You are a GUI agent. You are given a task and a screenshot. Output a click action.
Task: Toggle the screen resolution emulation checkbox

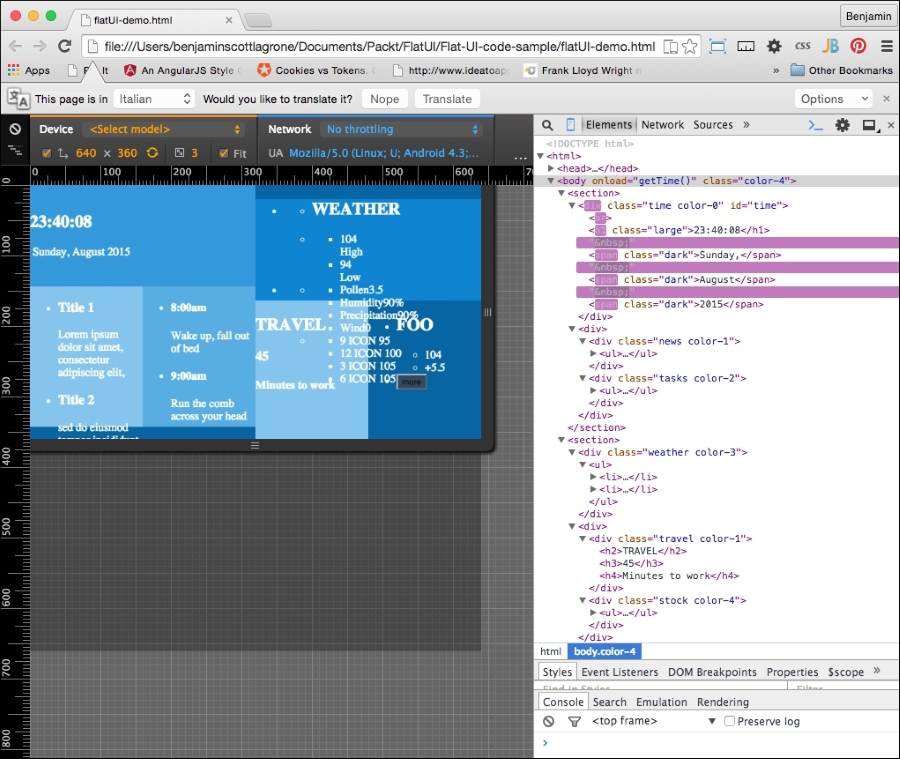[47, 153]
